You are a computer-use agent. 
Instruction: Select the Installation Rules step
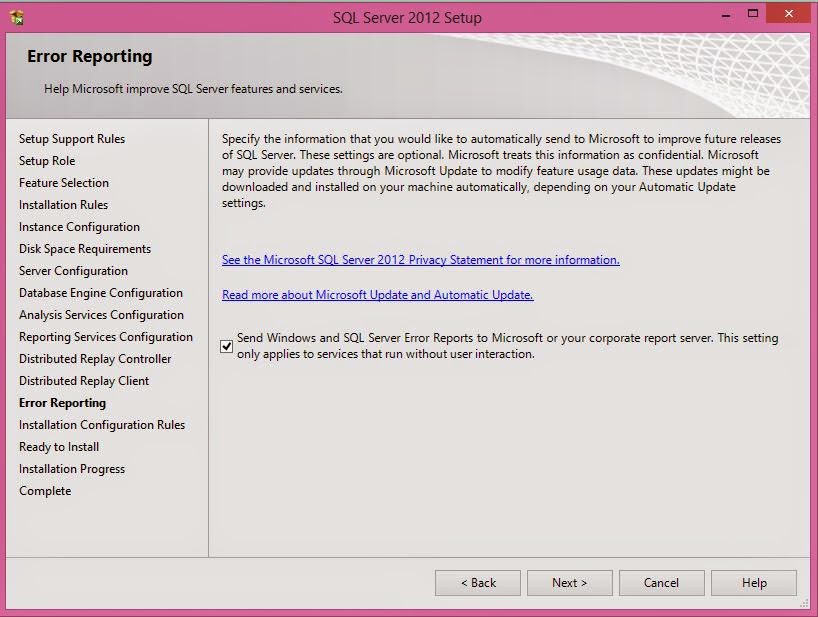(x=63, y=204)
